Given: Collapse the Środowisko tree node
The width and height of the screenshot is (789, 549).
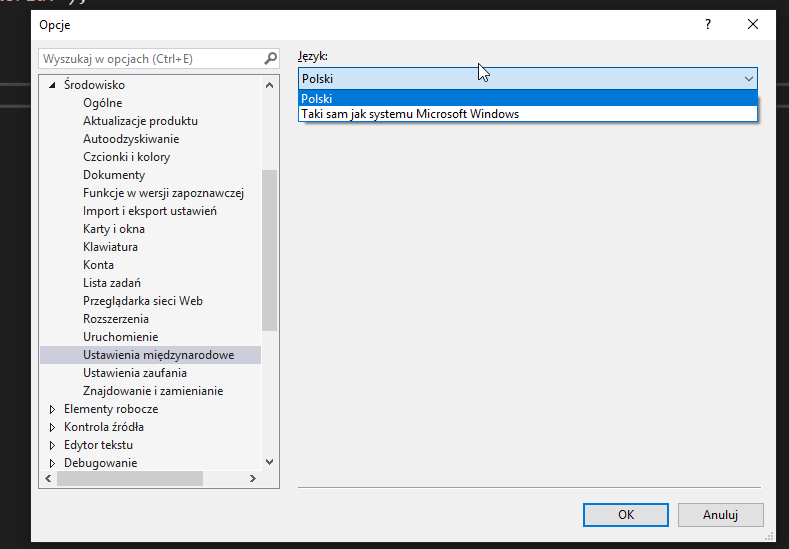Looking at the screenshot, I should pos(52,85).
